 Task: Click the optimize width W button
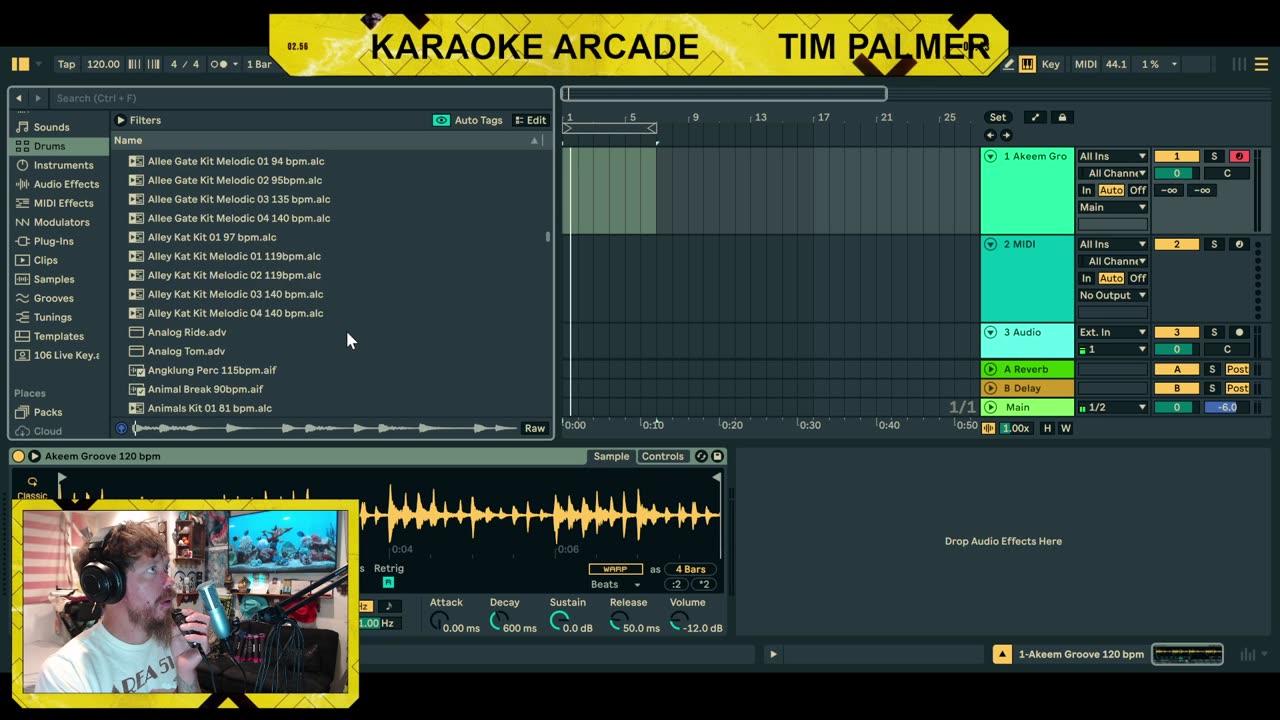coord(1065,428)
